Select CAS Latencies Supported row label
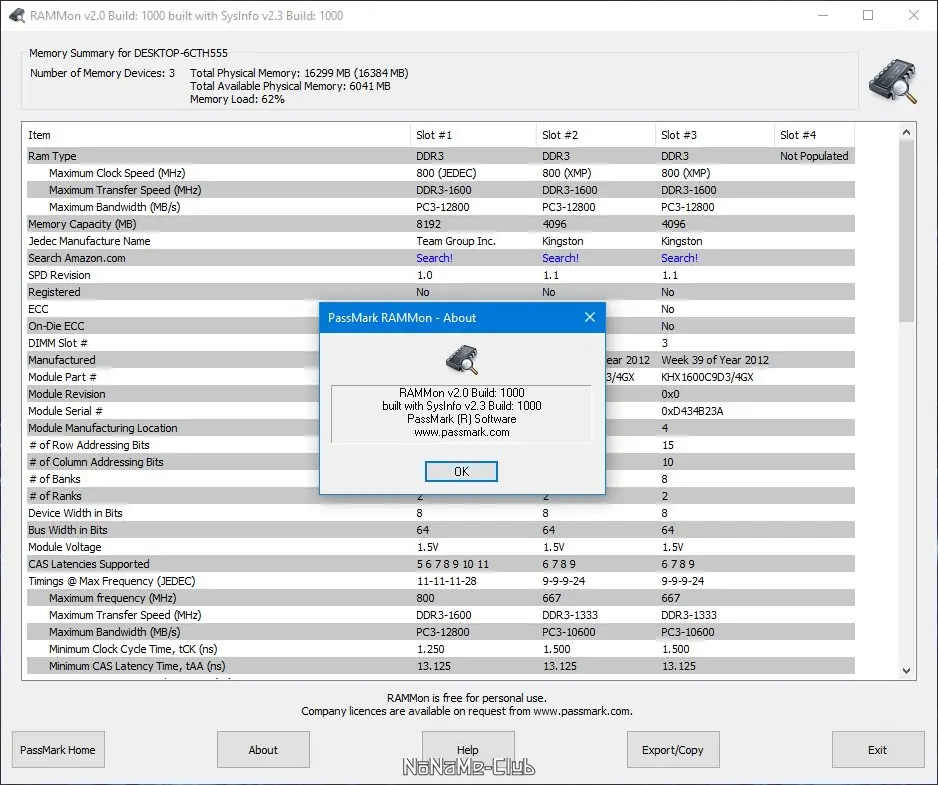The height and width of the screenshot is (785, 938). pos(89,564)
